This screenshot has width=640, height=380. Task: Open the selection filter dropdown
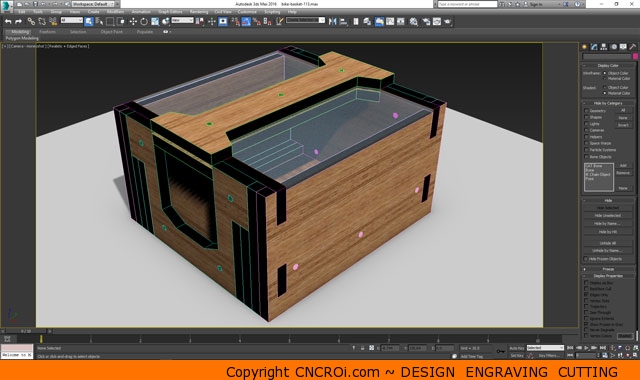point(72,20)
